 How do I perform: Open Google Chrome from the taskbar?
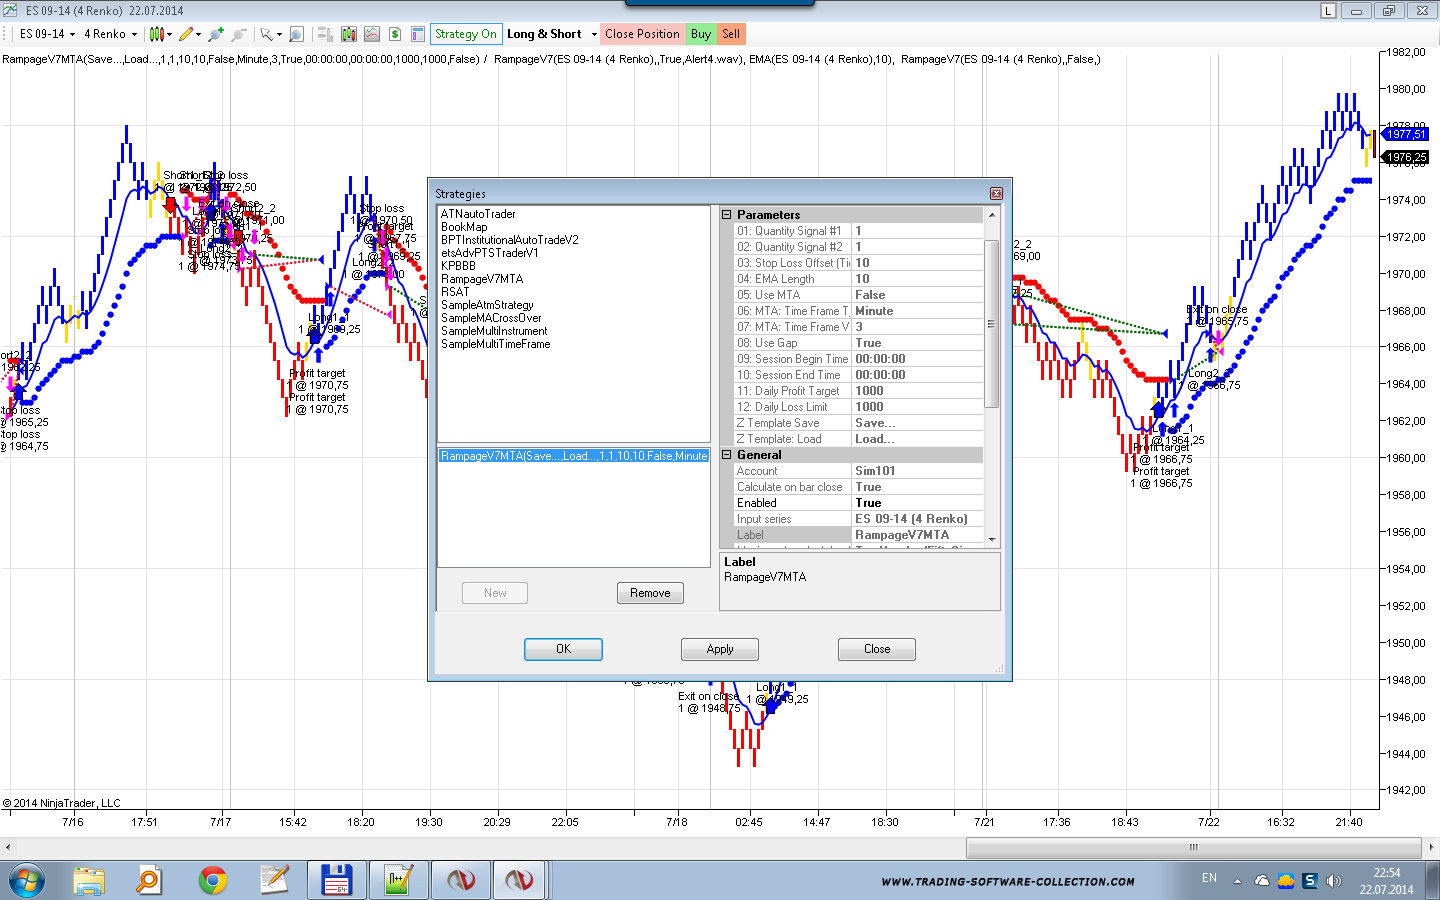[212, 880]
